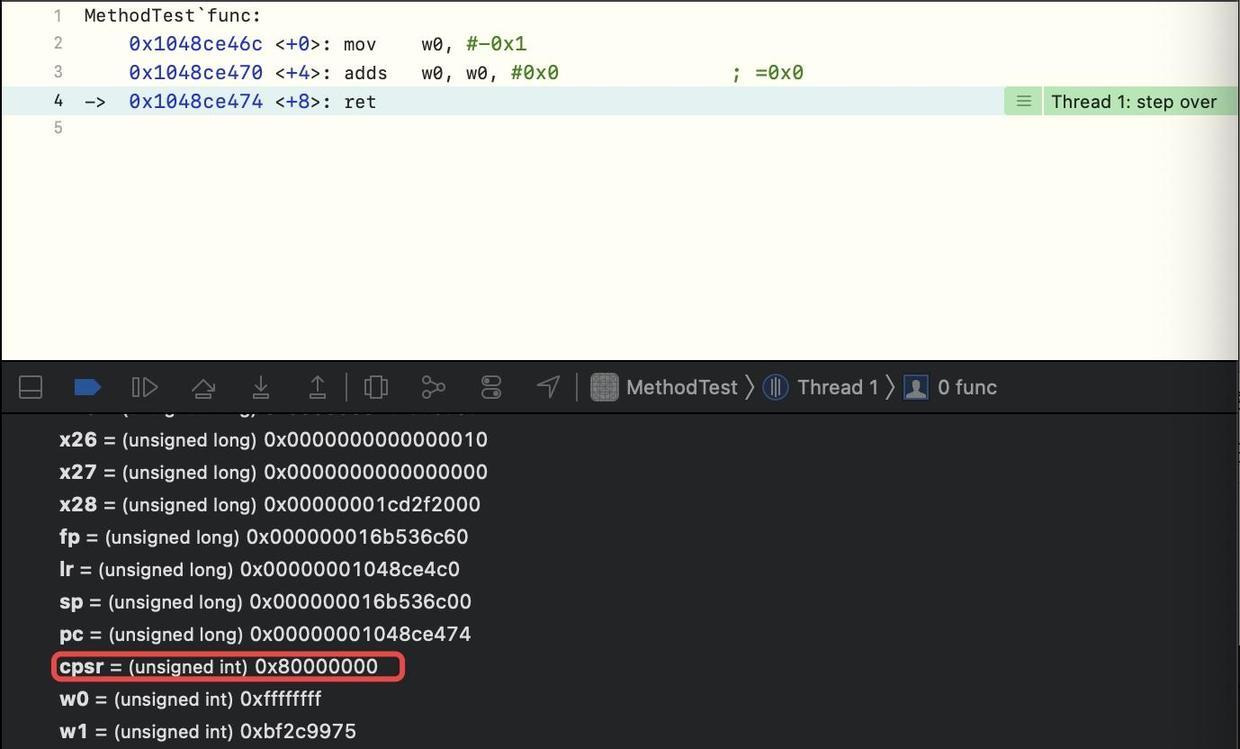Select 0 func frame in jump bar
This screenshot has width=1240, height=749.
950,387
